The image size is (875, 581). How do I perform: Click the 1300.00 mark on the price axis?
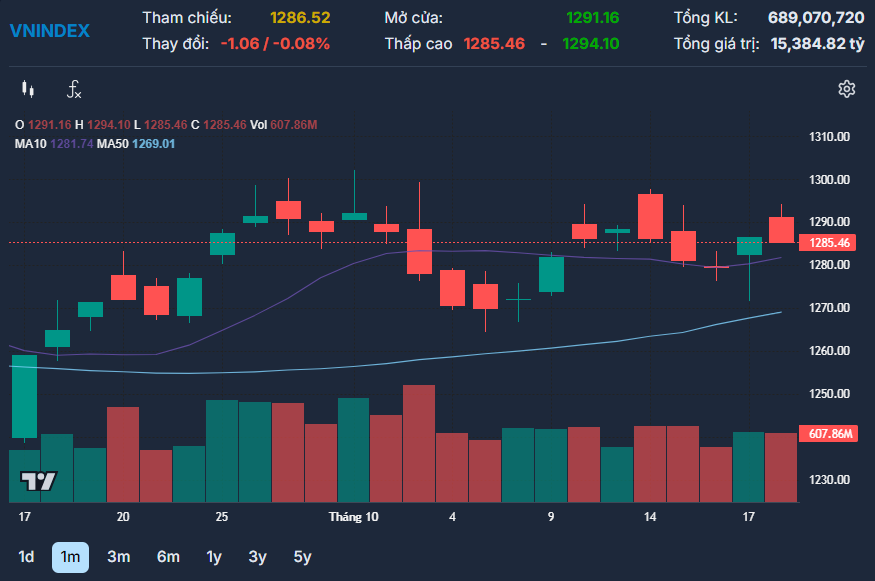[x=829, y=180]
